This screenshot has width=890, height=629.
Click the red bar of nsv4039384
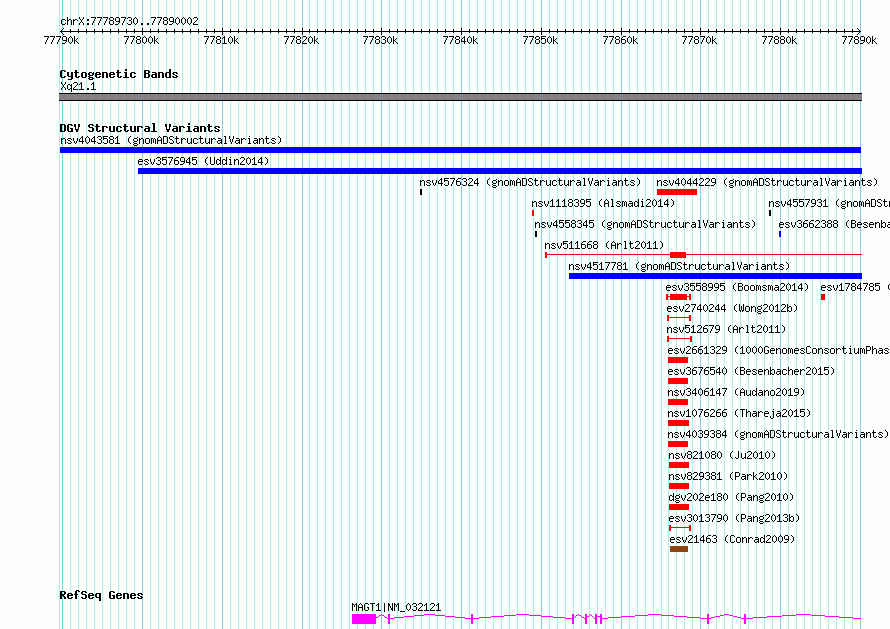pyautogui.click(x=678, y=444)
